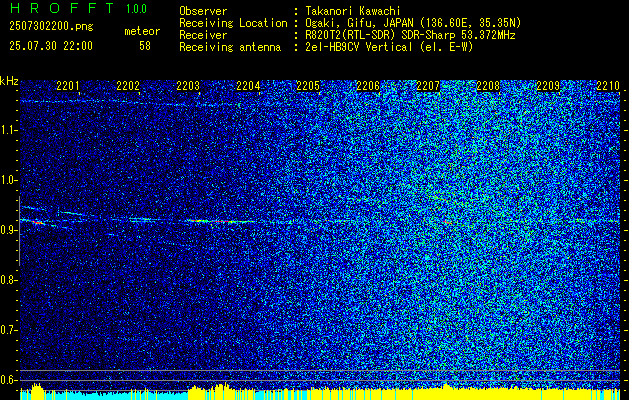The image size is (629, 400).
Task: Click time marker 2210
Action: click(x=608, y=86)
